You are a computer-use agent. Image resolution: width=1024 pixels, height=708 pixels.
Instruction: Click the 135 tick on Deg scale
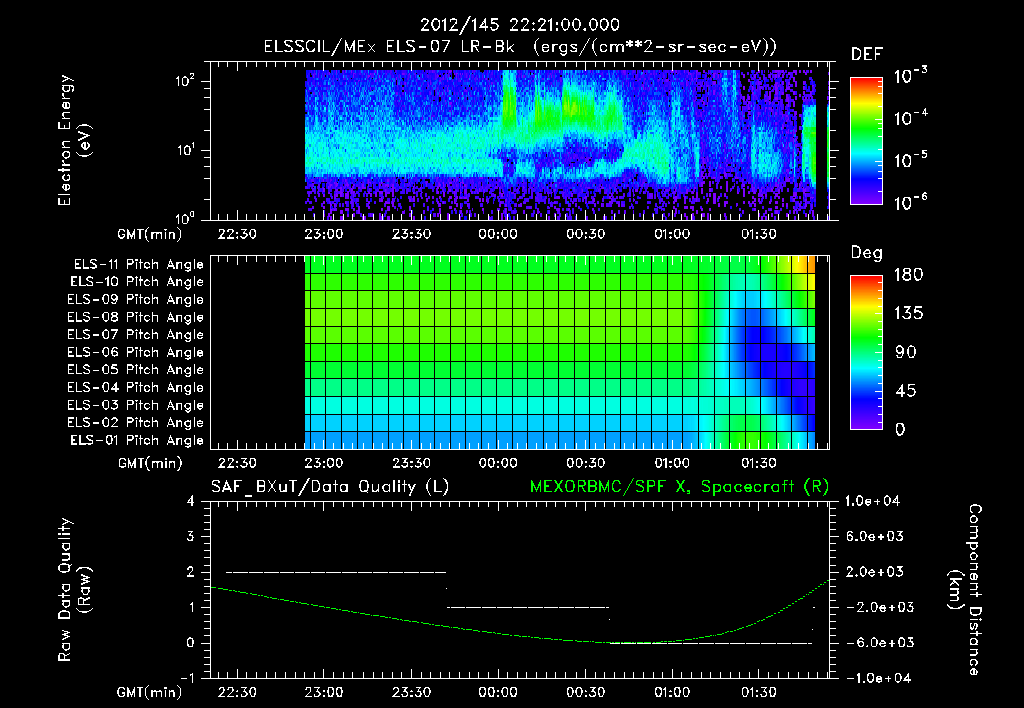pos(908,314)
